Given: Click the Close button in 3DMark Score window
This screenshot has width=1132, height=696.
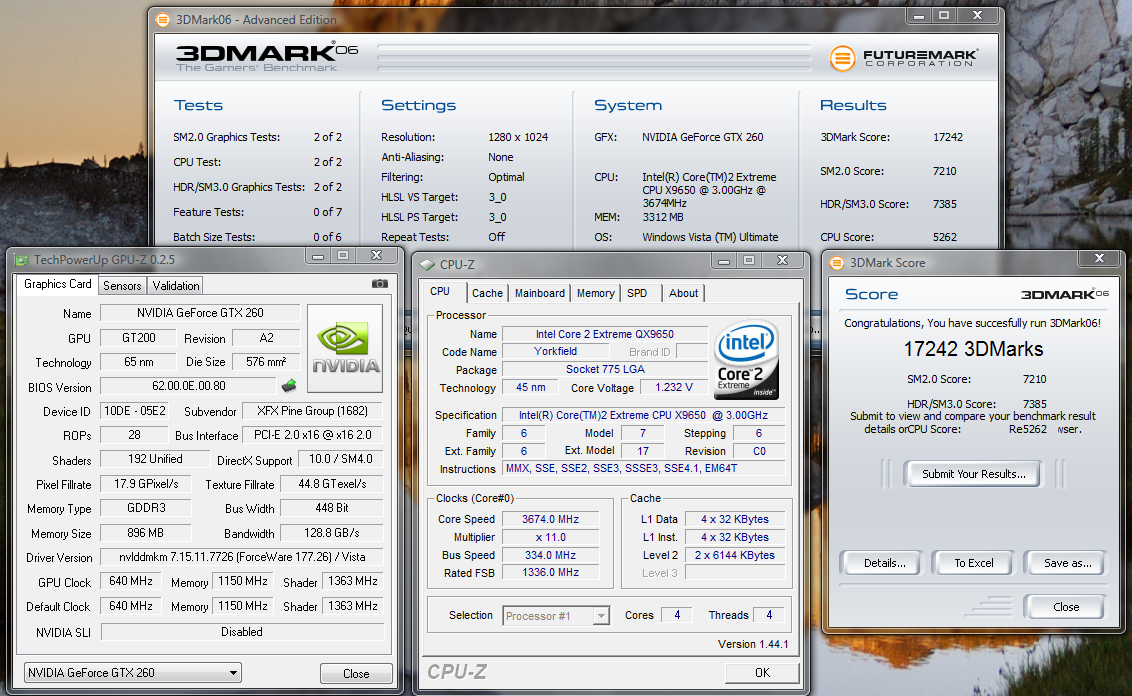Looking at the screenshot, I should pyautogui.click(x=1066, y=607).
